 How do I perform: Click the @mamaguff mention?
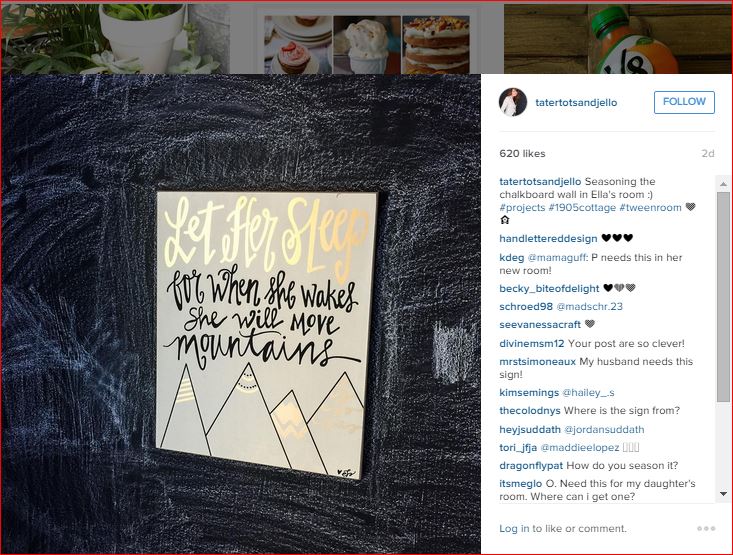coord(556,258)
